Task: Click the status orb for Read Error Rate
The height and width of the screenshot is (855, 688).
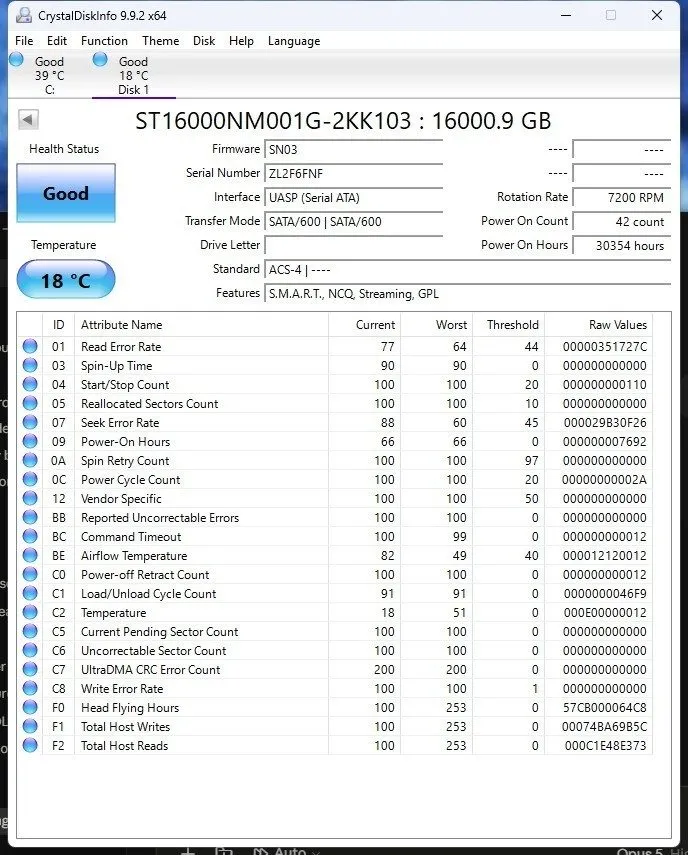Action: click(30, 346)
